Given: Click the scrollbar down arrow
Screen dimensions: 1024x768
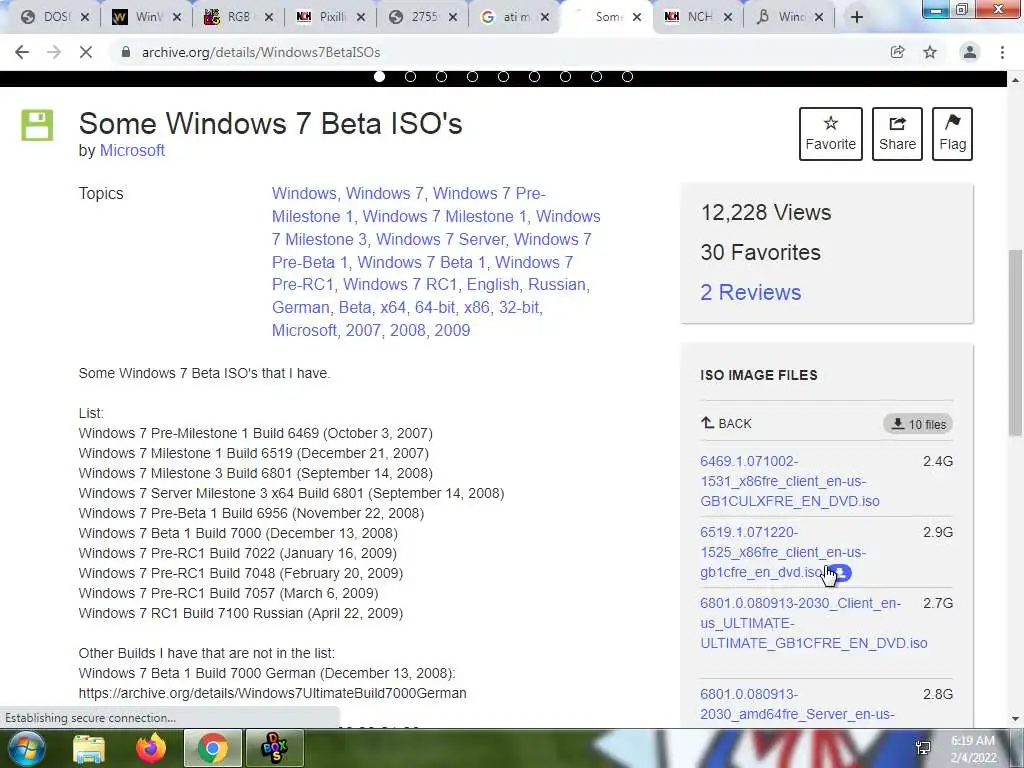Looking at the screenshot, I should coord(1015,719).
